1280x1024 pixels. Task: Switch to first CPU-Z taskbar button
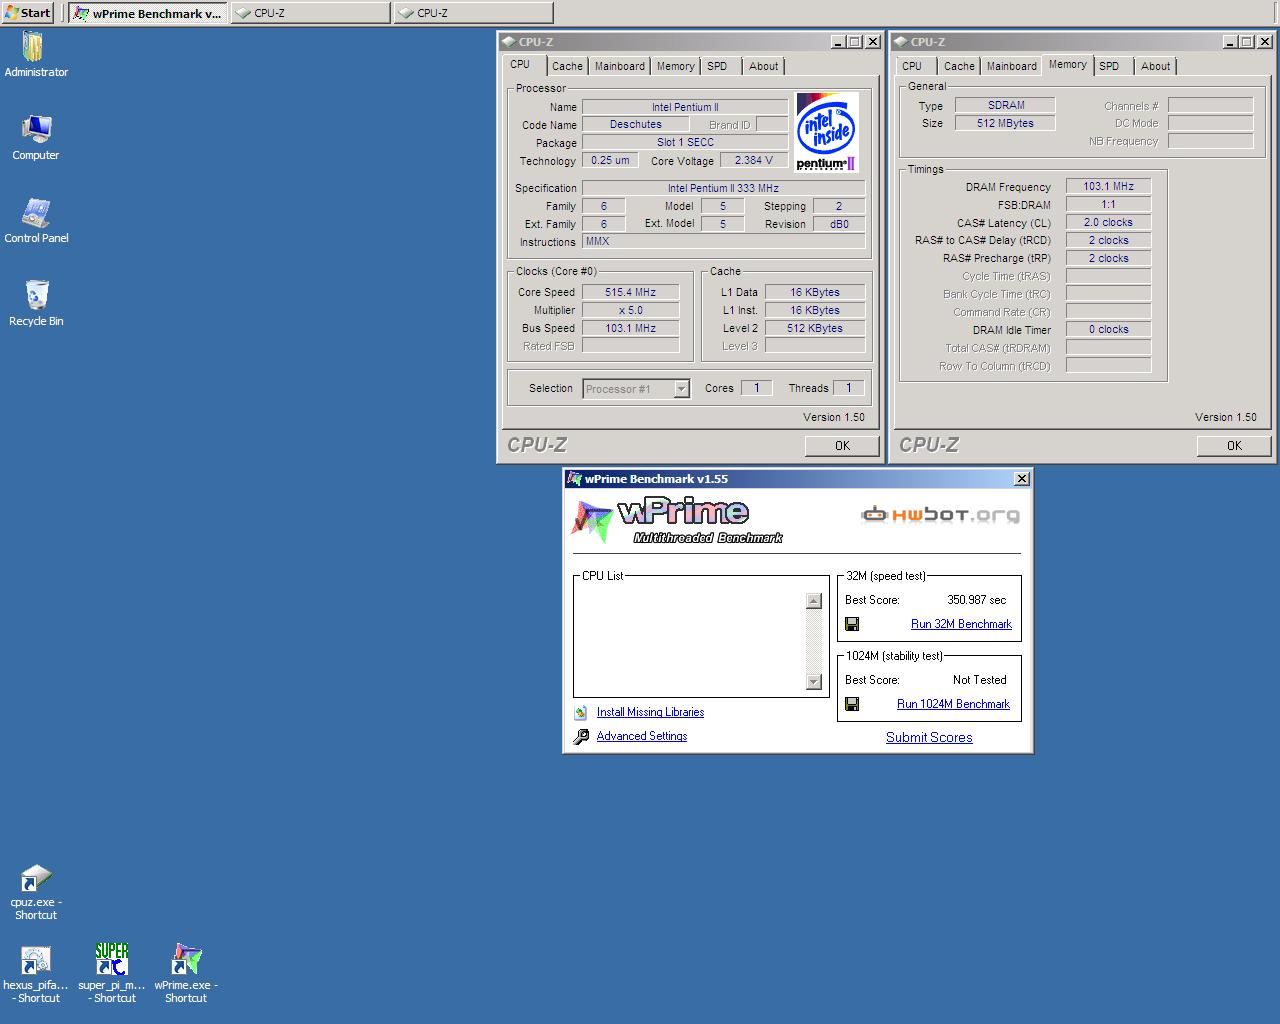point(311,13)
